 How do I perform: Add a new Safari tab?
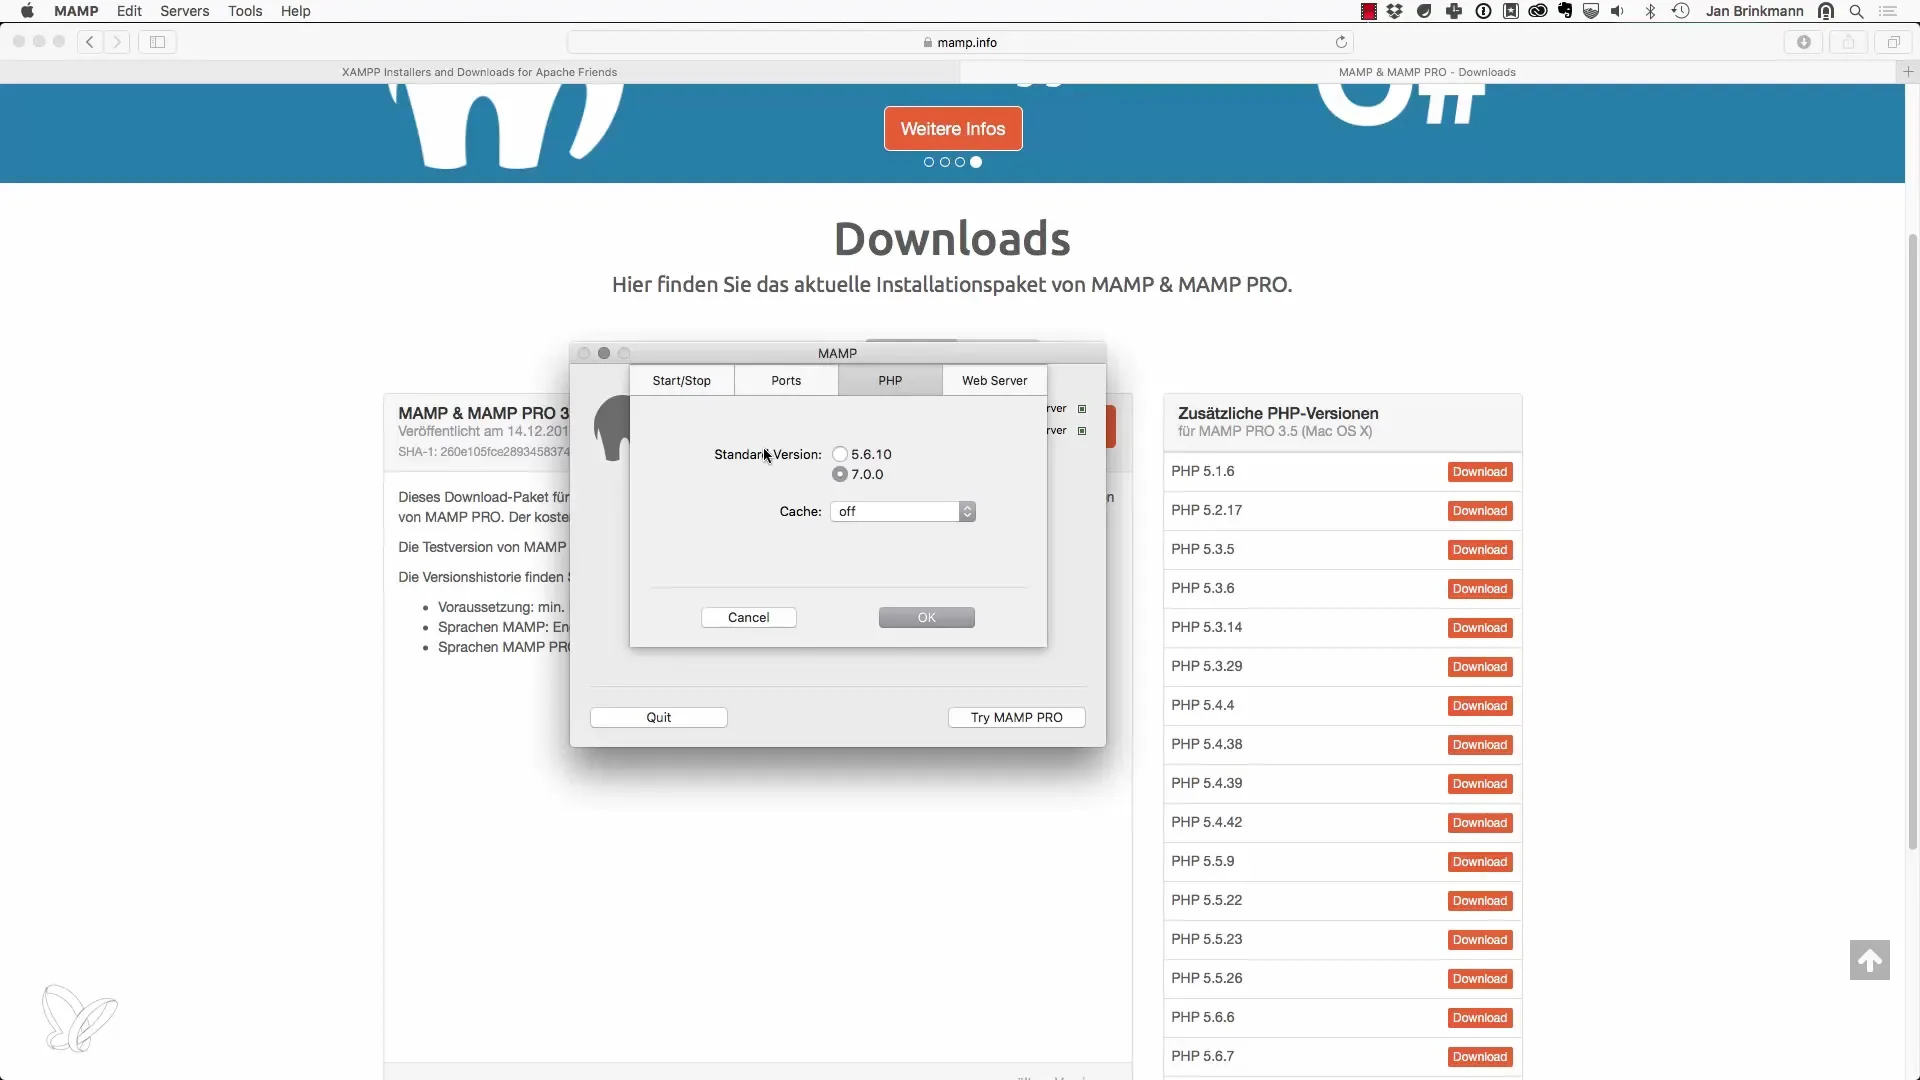[1908, 71]
